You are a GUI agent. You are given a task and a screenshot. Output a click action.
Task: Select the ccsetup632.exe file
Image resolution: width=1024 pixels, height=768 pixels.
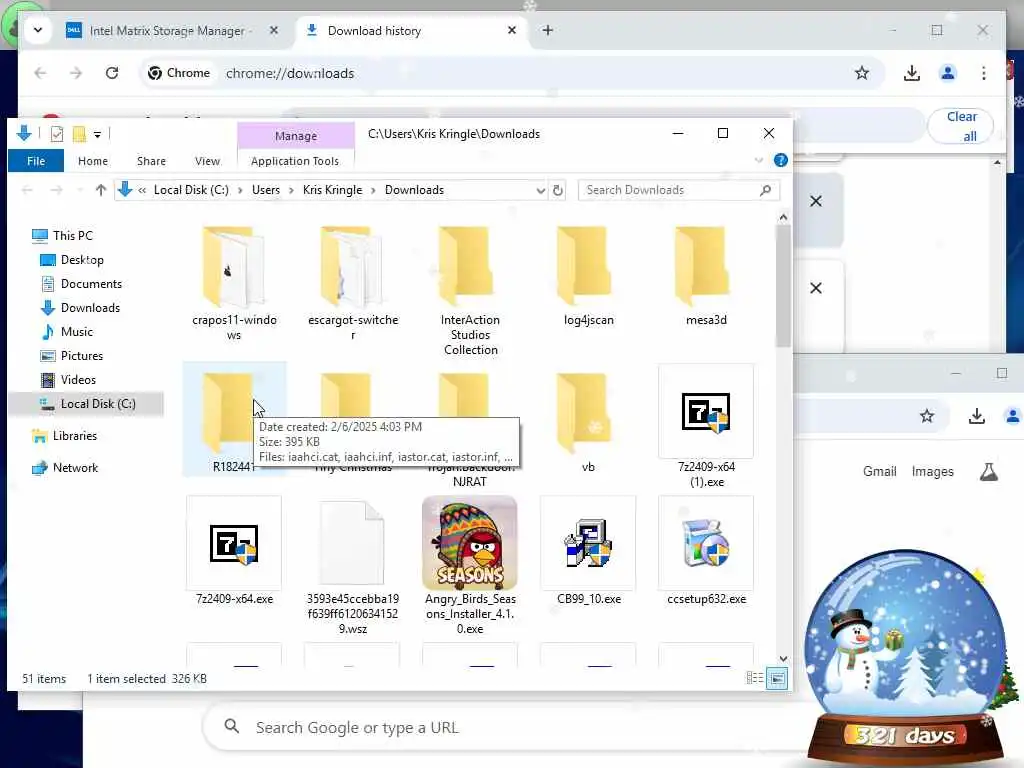tap(706, 551)
